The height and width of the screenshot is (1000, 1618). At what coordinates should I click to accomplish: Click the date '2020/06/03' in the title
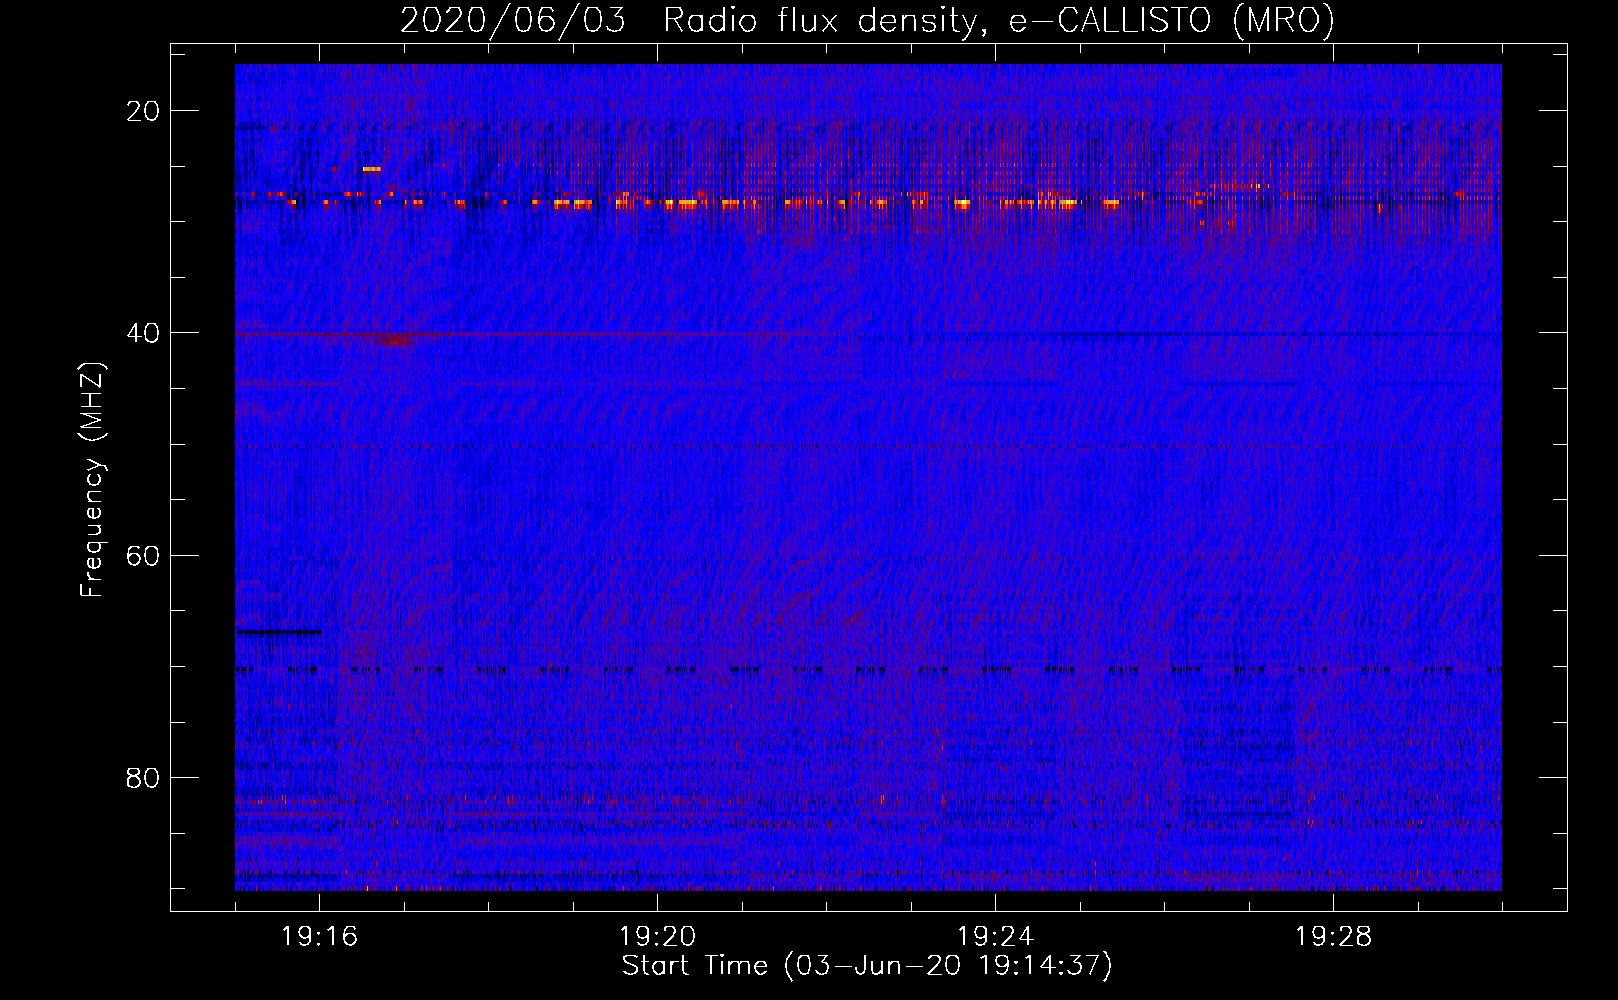coord(513,20)
